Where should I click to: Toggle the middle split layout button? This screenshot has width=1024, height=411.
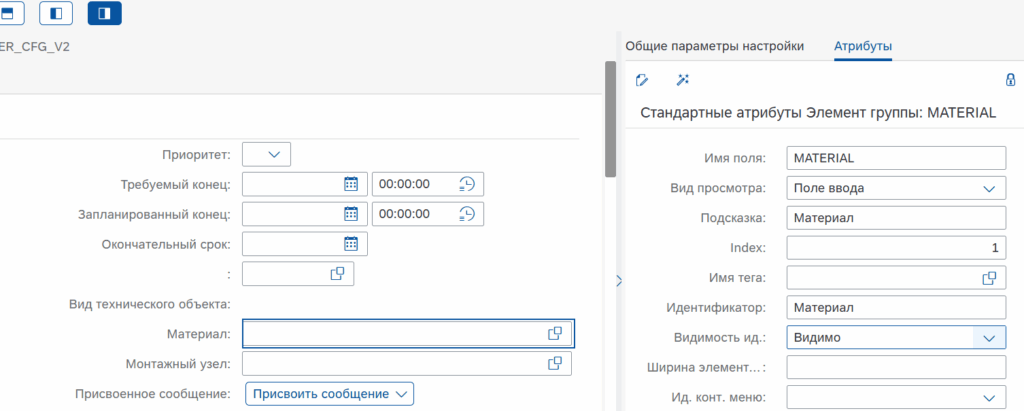pos(56,13)
